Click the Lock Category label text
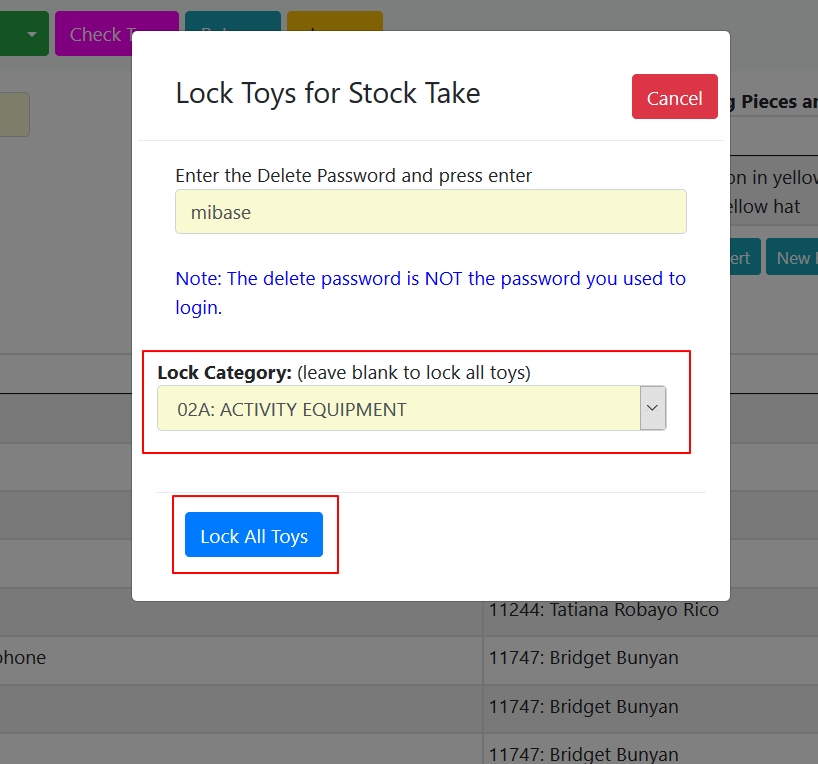The image size is (818, 764). [x=224, y=373]
